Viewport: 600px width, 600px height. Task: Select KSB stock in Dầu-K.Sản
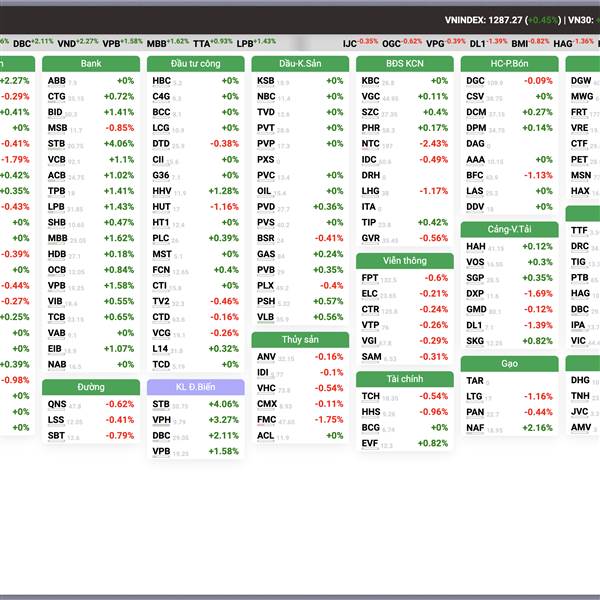click(x=300, y=81)
